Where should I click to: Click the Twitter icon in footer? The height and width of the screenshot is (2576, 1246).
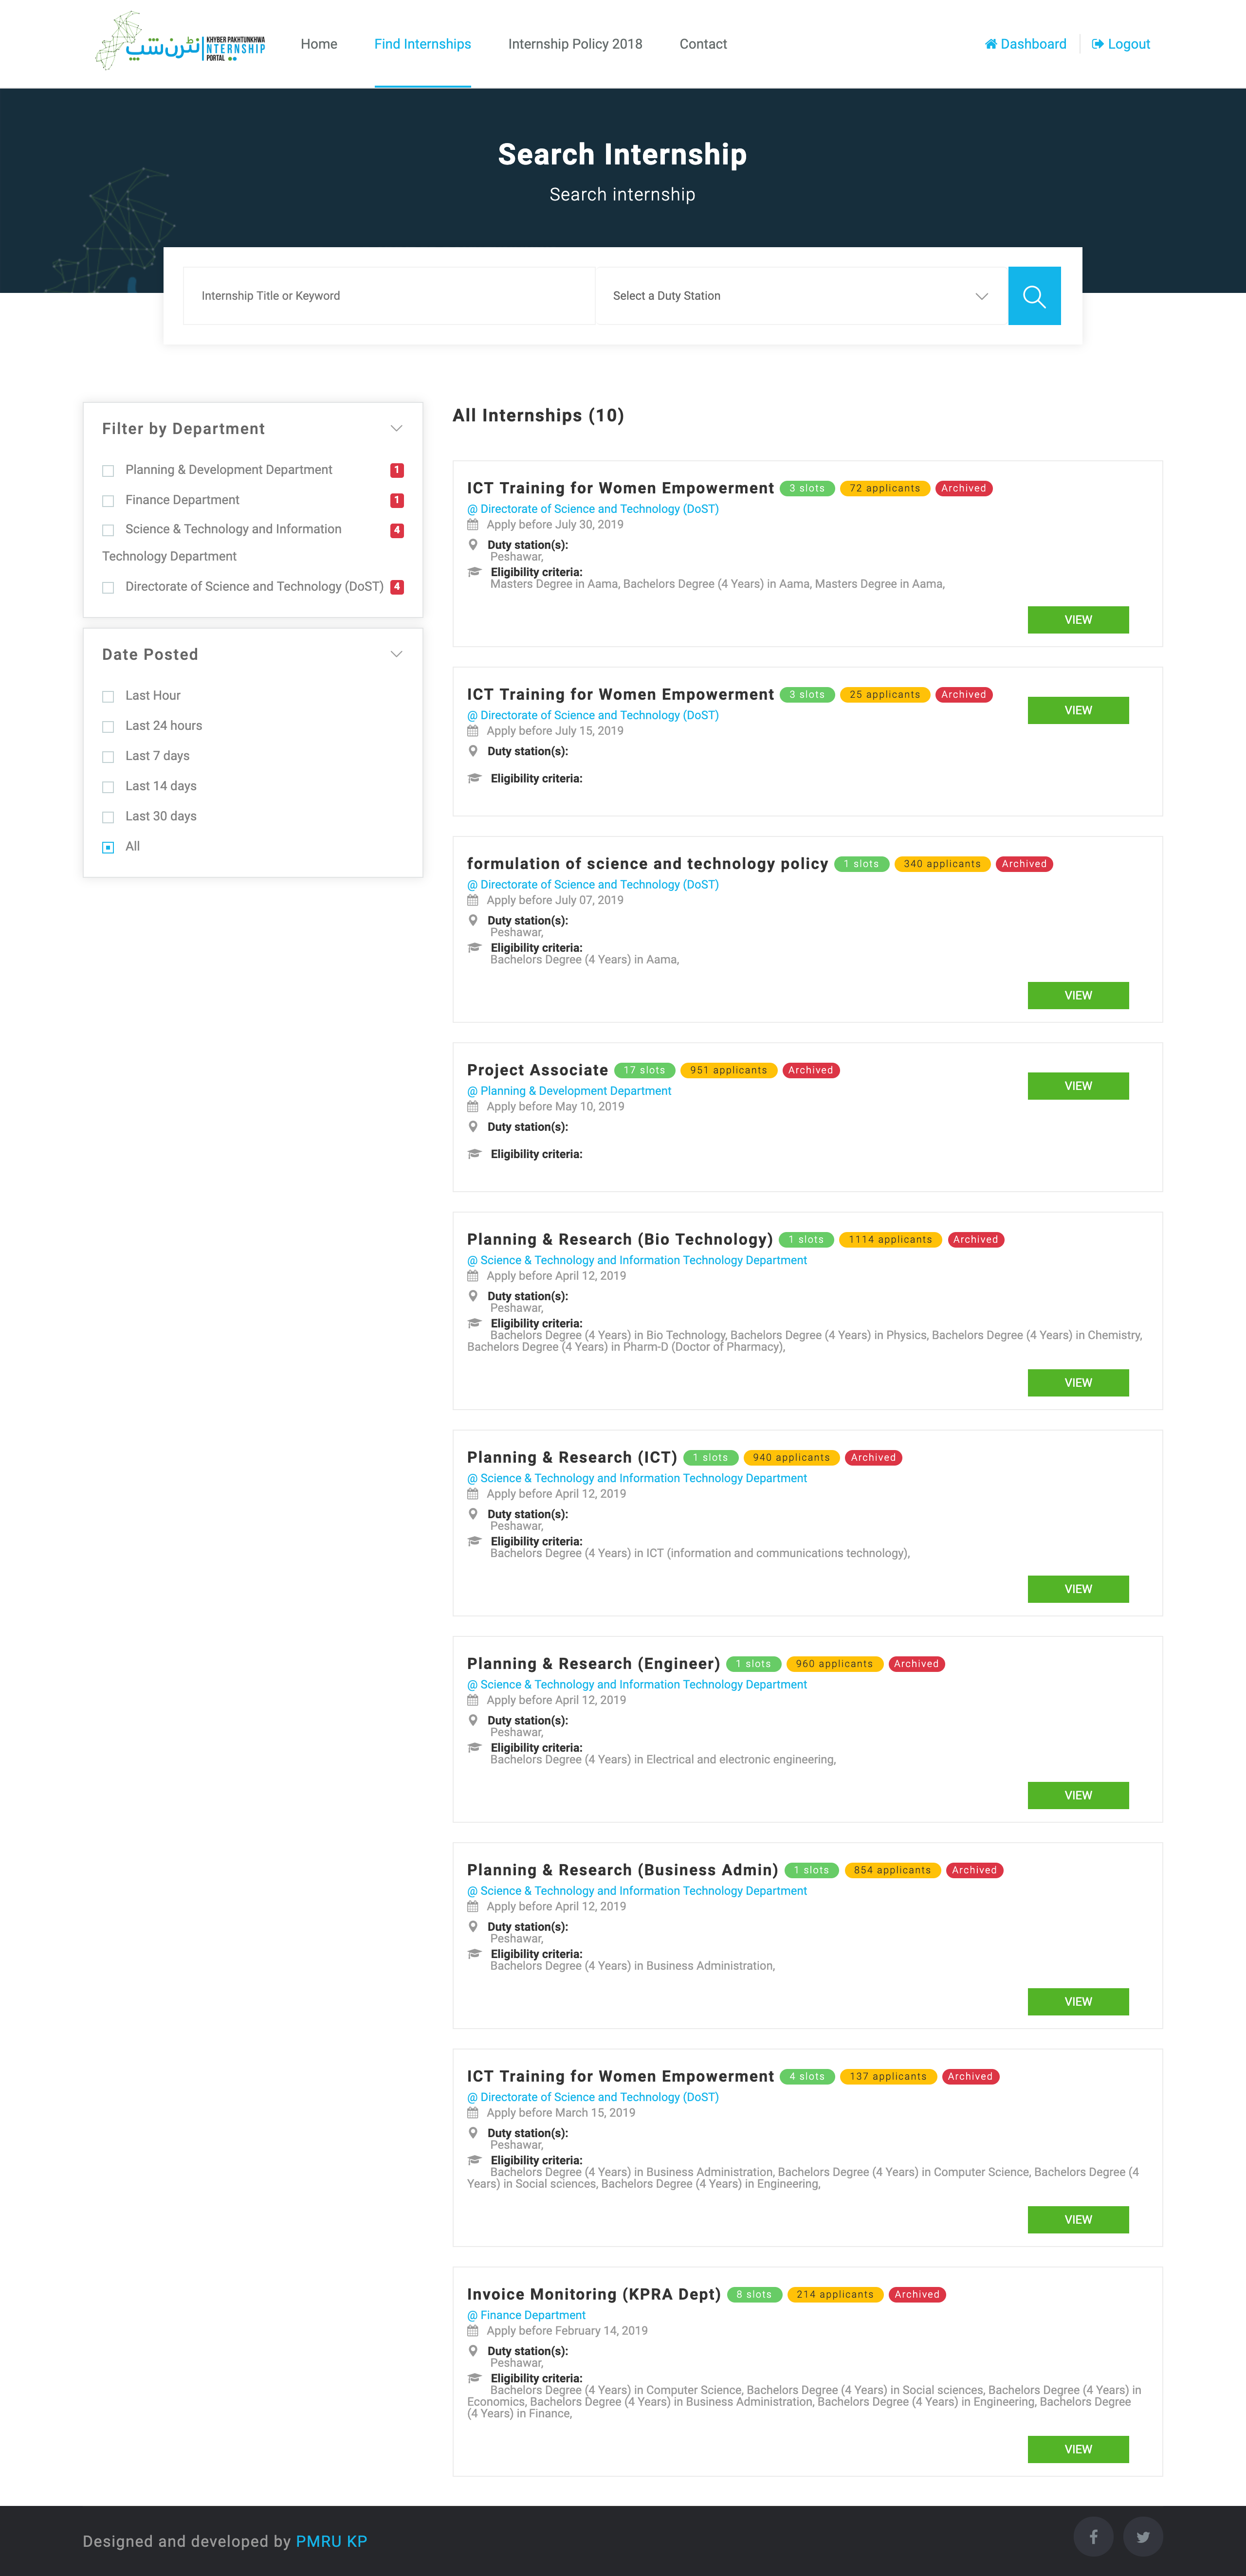1142,2536
